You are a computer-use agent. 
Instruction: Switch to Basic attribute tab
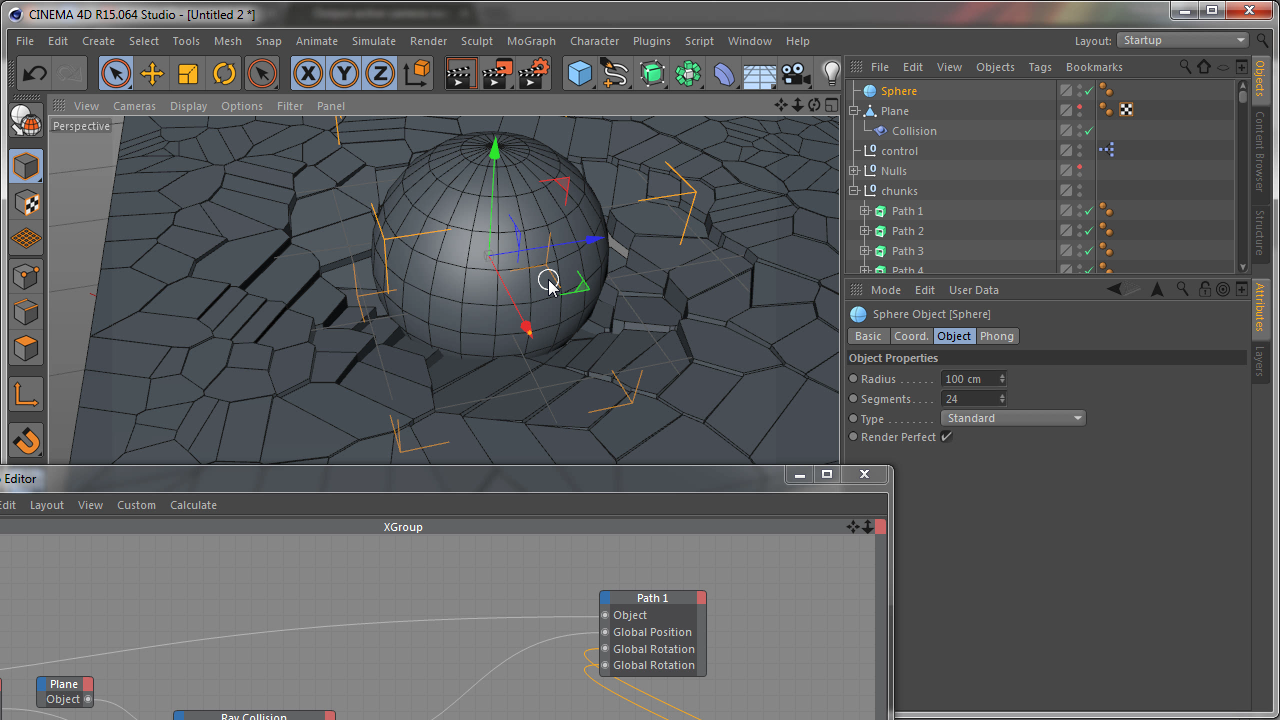coord(868,336)
